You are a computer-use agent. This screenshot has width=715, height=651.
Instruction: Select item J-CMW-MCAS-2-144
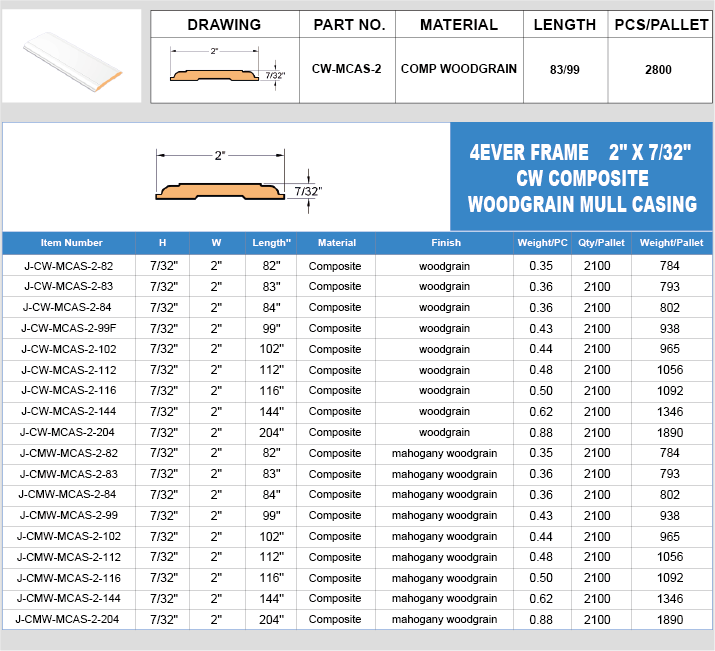pos(69,598)
